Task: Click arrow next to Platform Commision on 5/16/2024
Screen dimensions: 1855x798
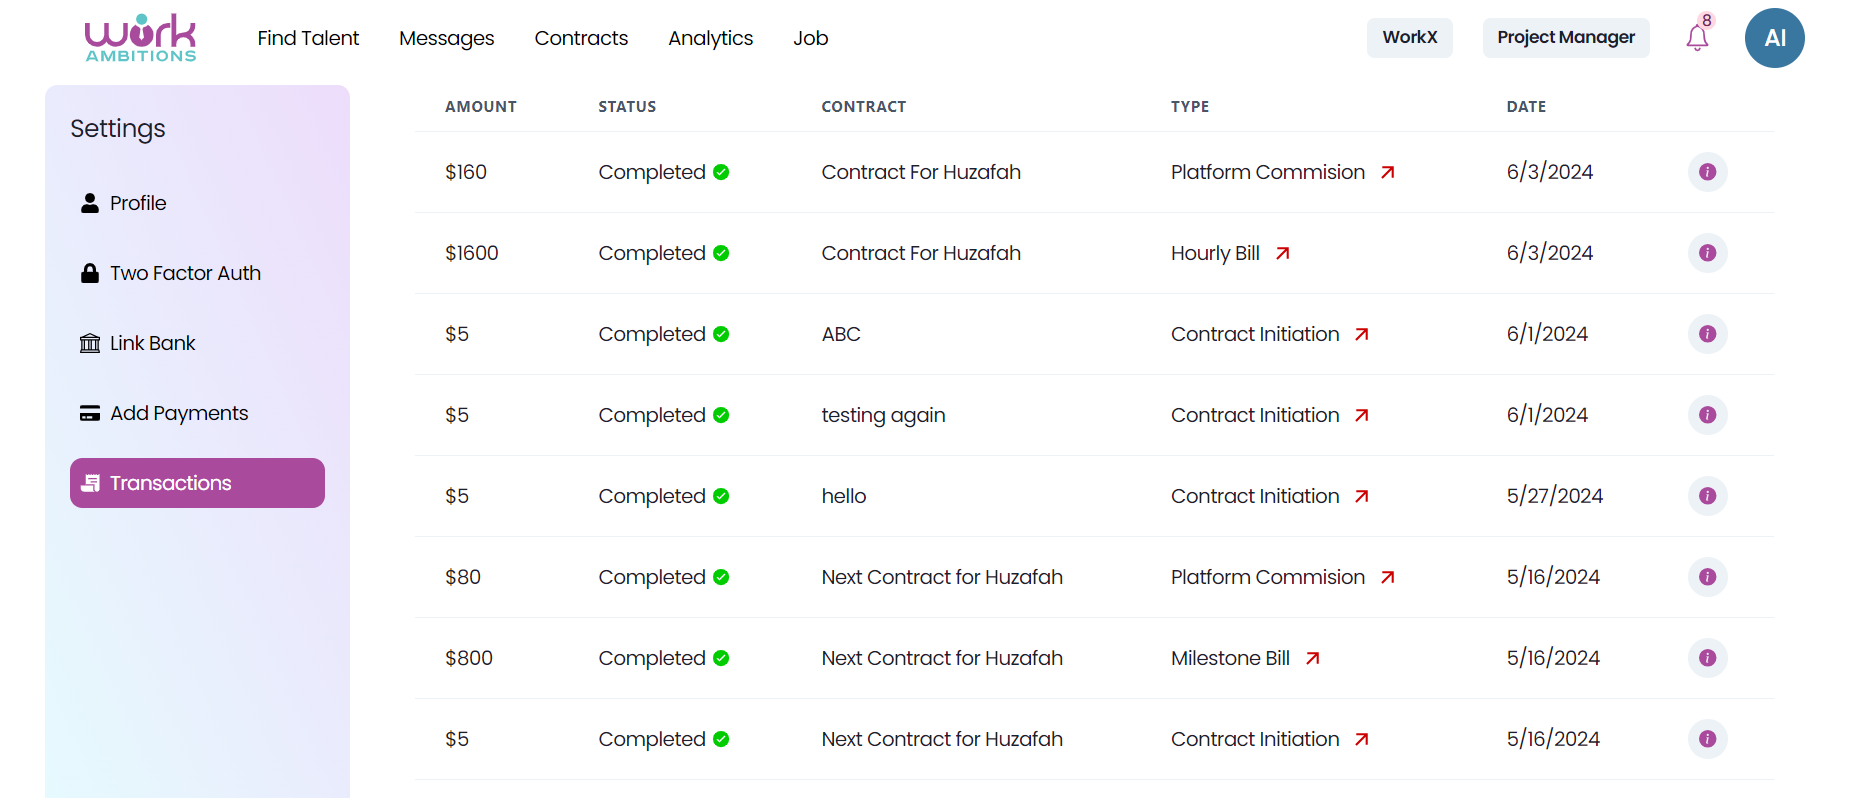Action: tap(1388, 577)
